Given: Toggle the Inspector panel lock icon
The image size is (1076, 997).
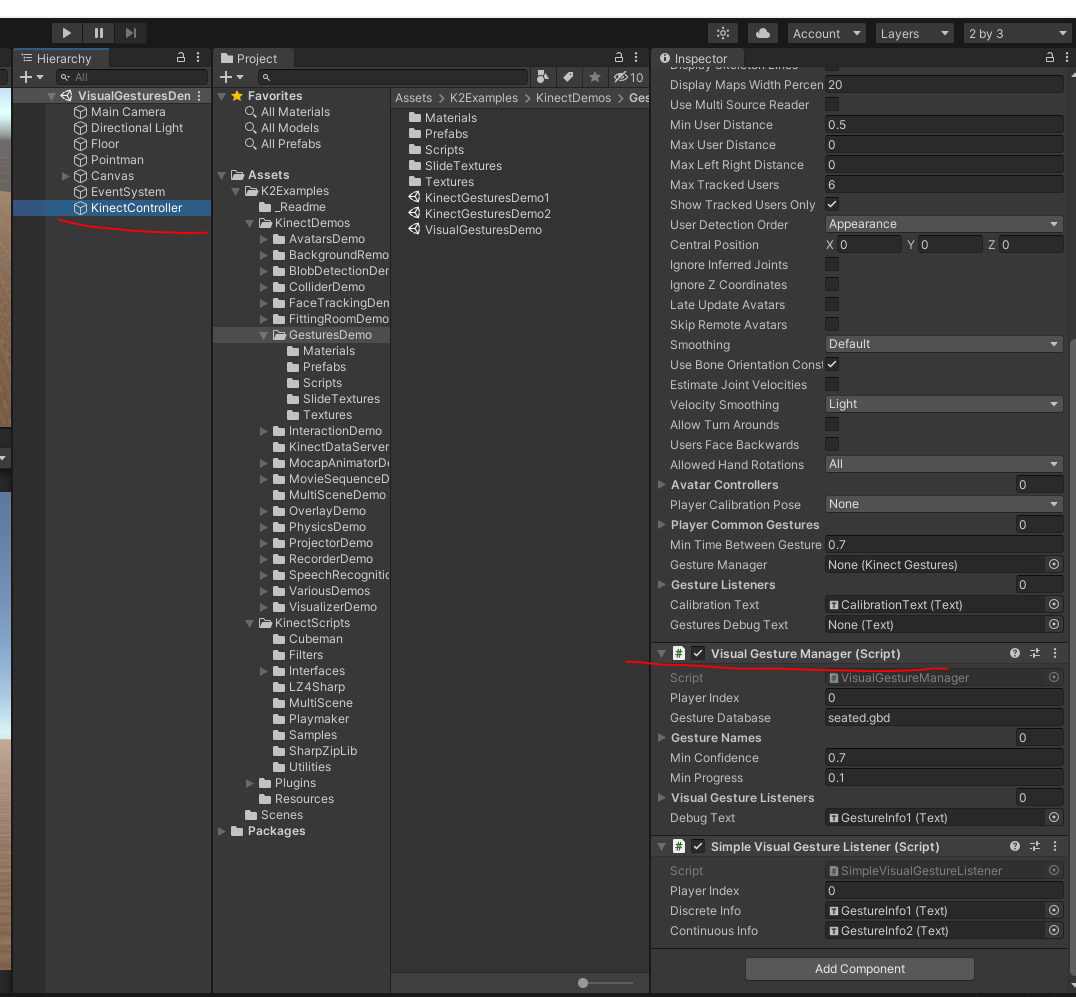Looking at the screenshot, I should (x=1049, y=58).
